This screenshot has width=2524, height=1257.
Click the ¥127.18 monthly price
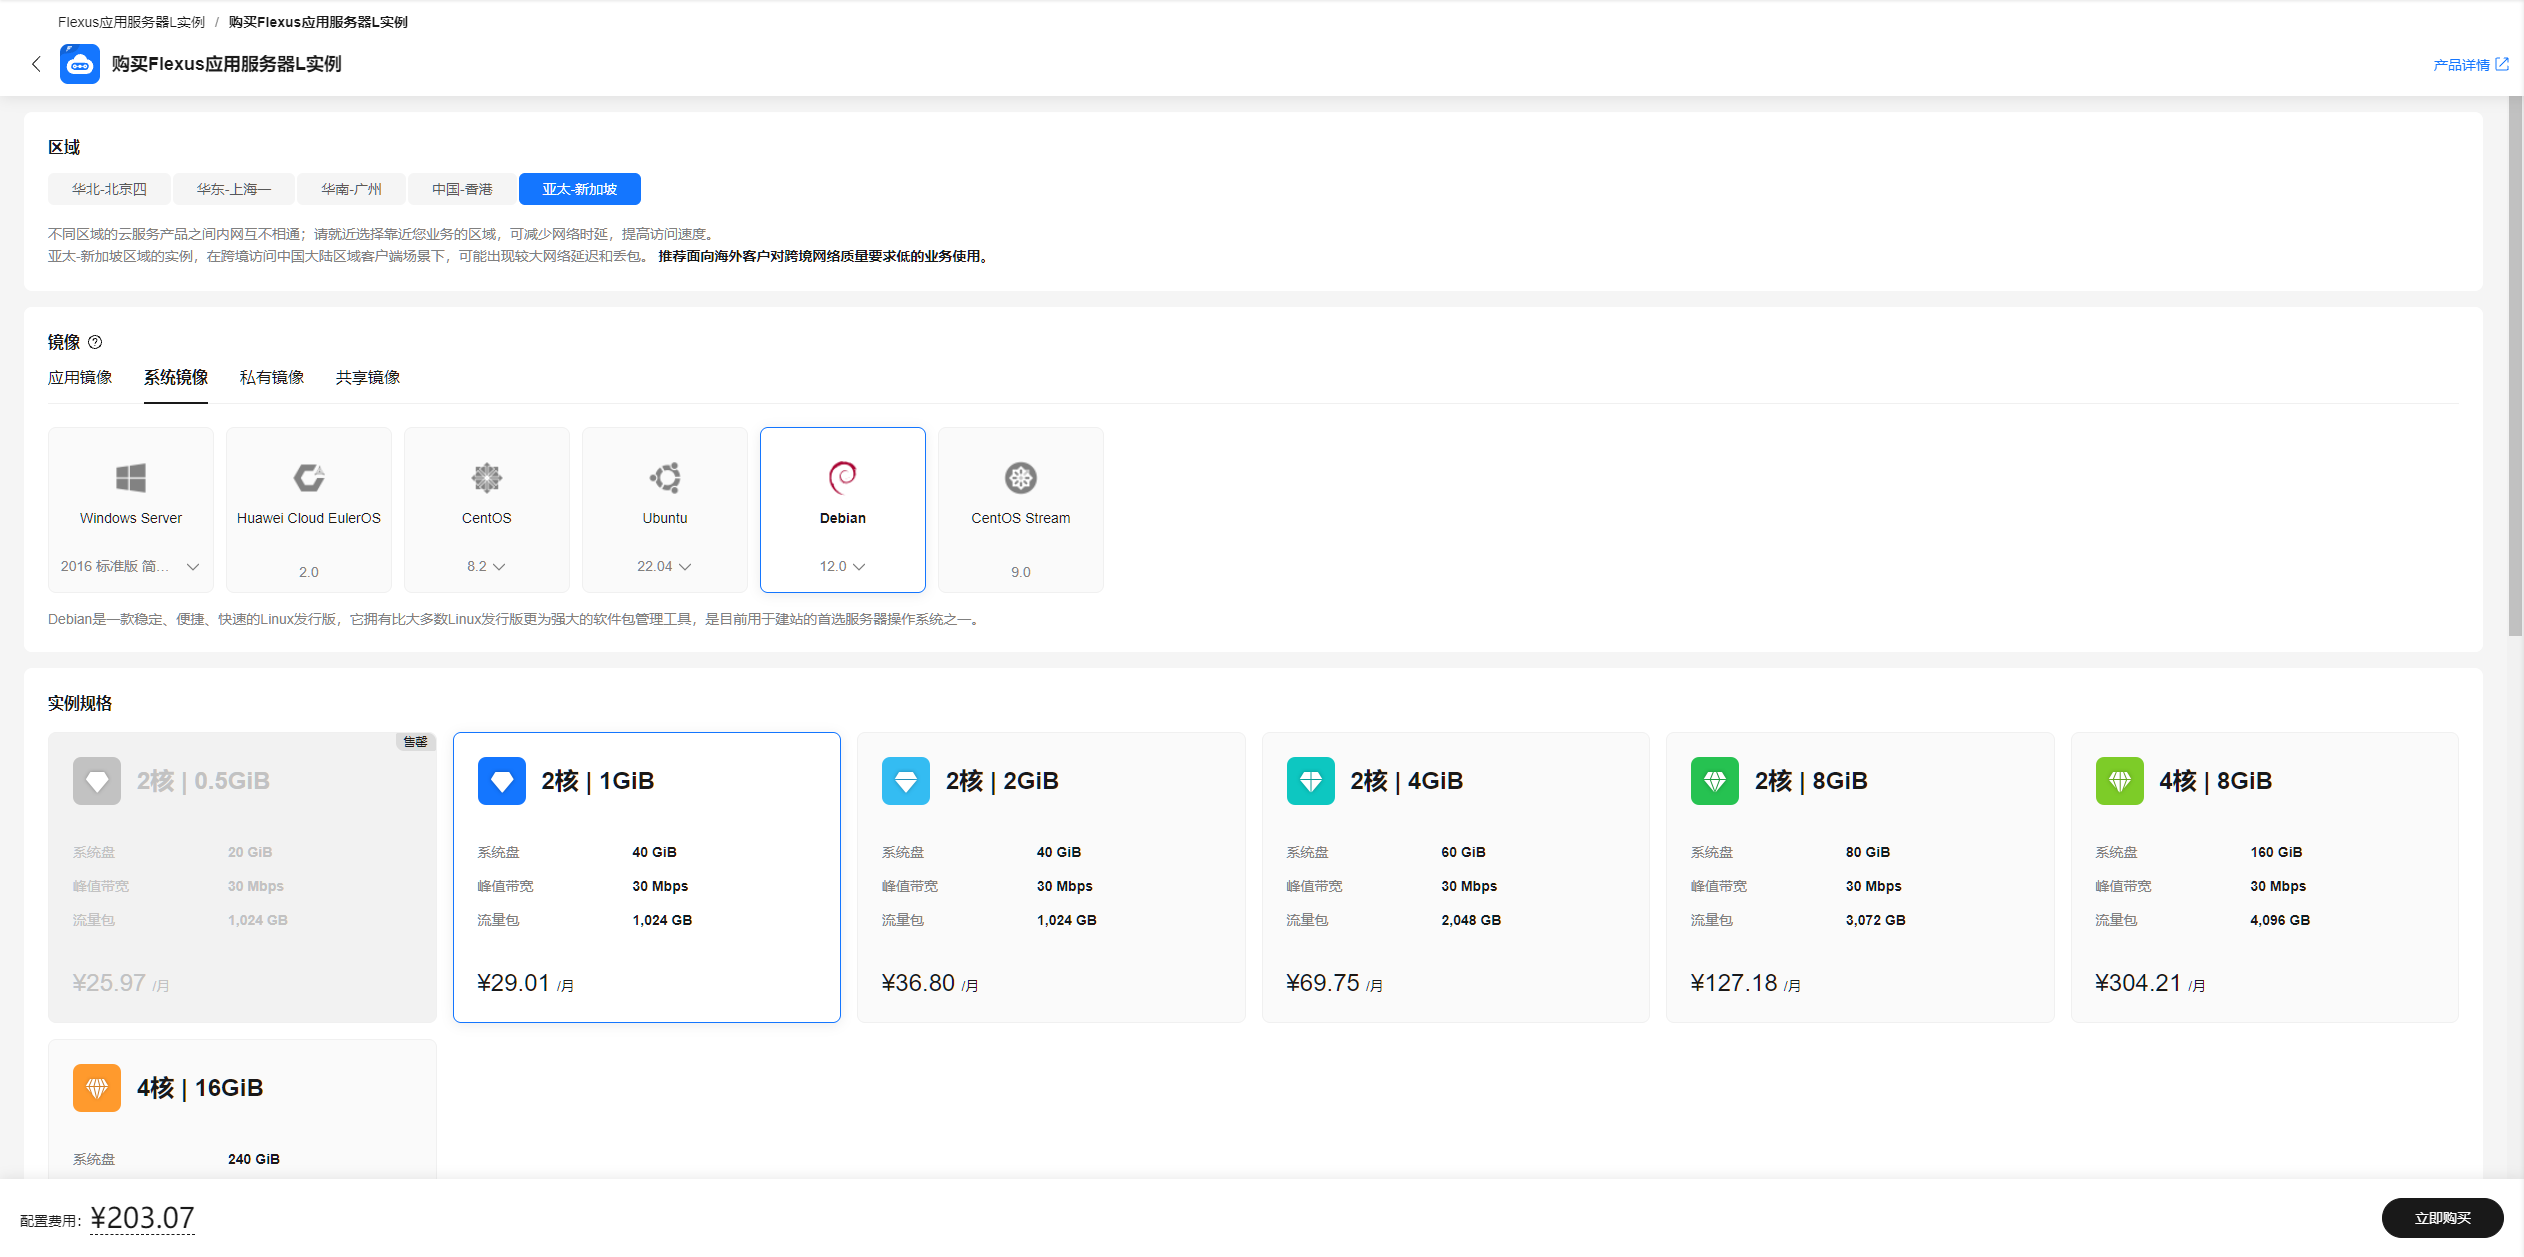coord(1734,983)
